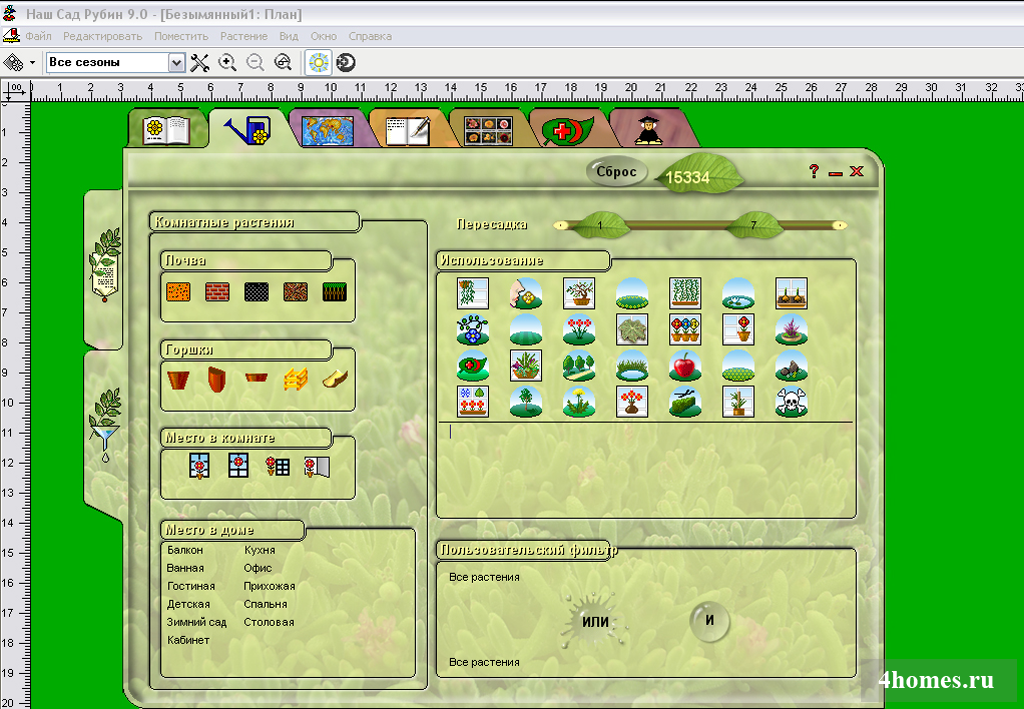This screenshot has width=1024, height=709.
Task: Choose the wooden clog-shaped planter
Action: coord(335,379)
